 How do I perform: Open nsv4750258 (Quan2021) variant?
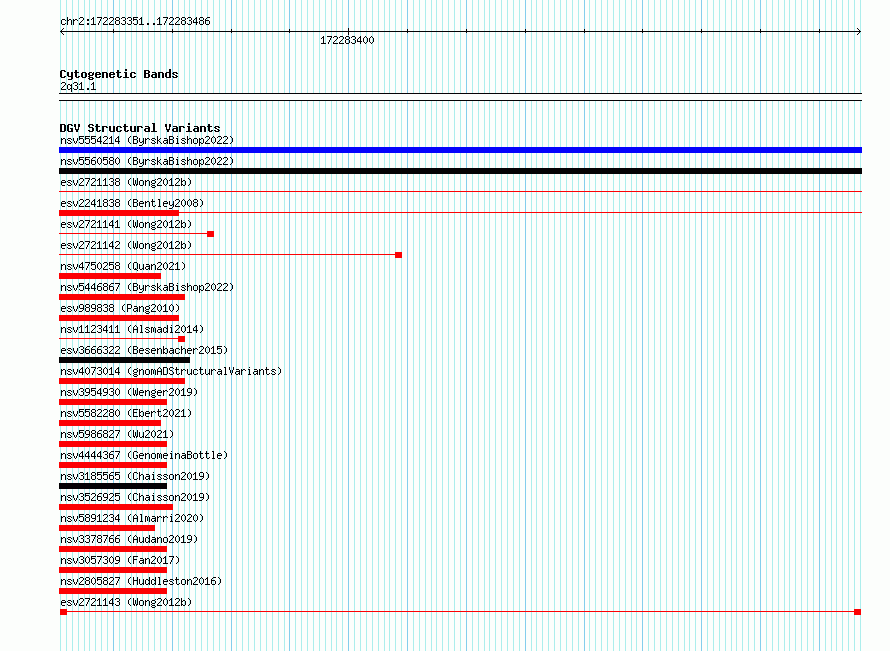[123, 266]
